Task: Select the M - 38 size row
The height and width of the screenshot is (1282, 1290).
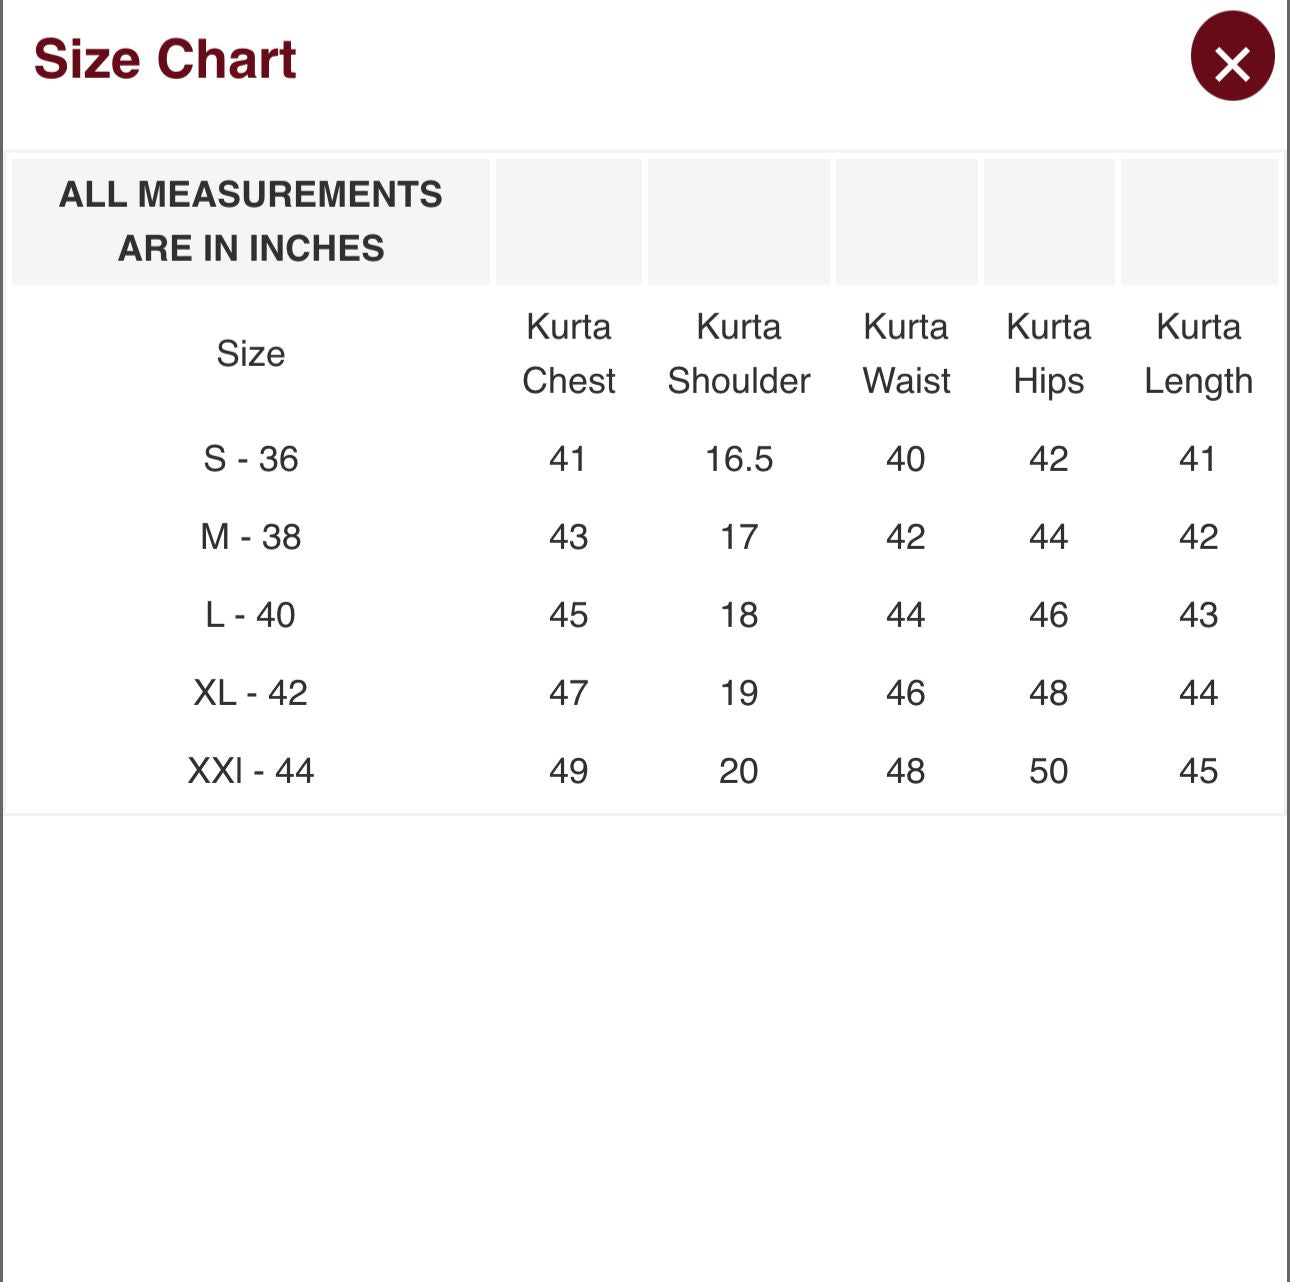Action: [645, 537]
